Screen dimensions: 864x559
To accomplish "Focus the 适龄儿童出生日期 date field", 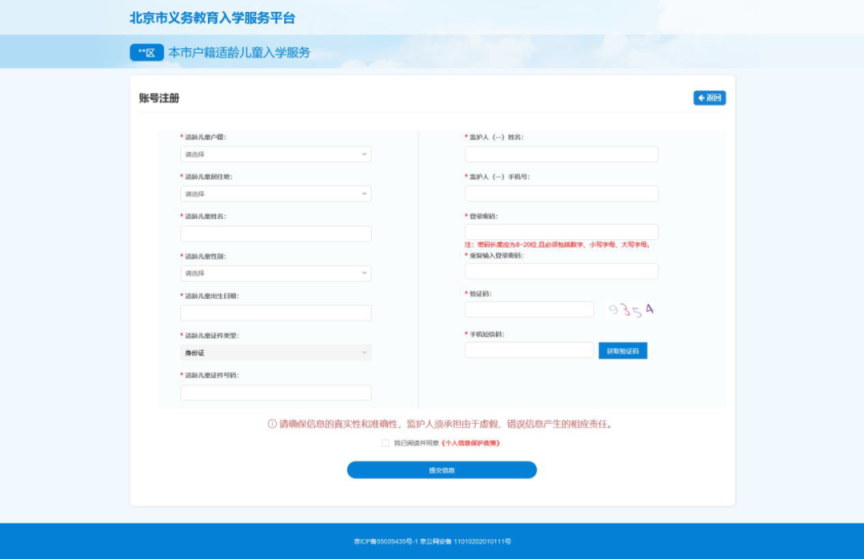I will pyautogui.click(x=275, y=313).
